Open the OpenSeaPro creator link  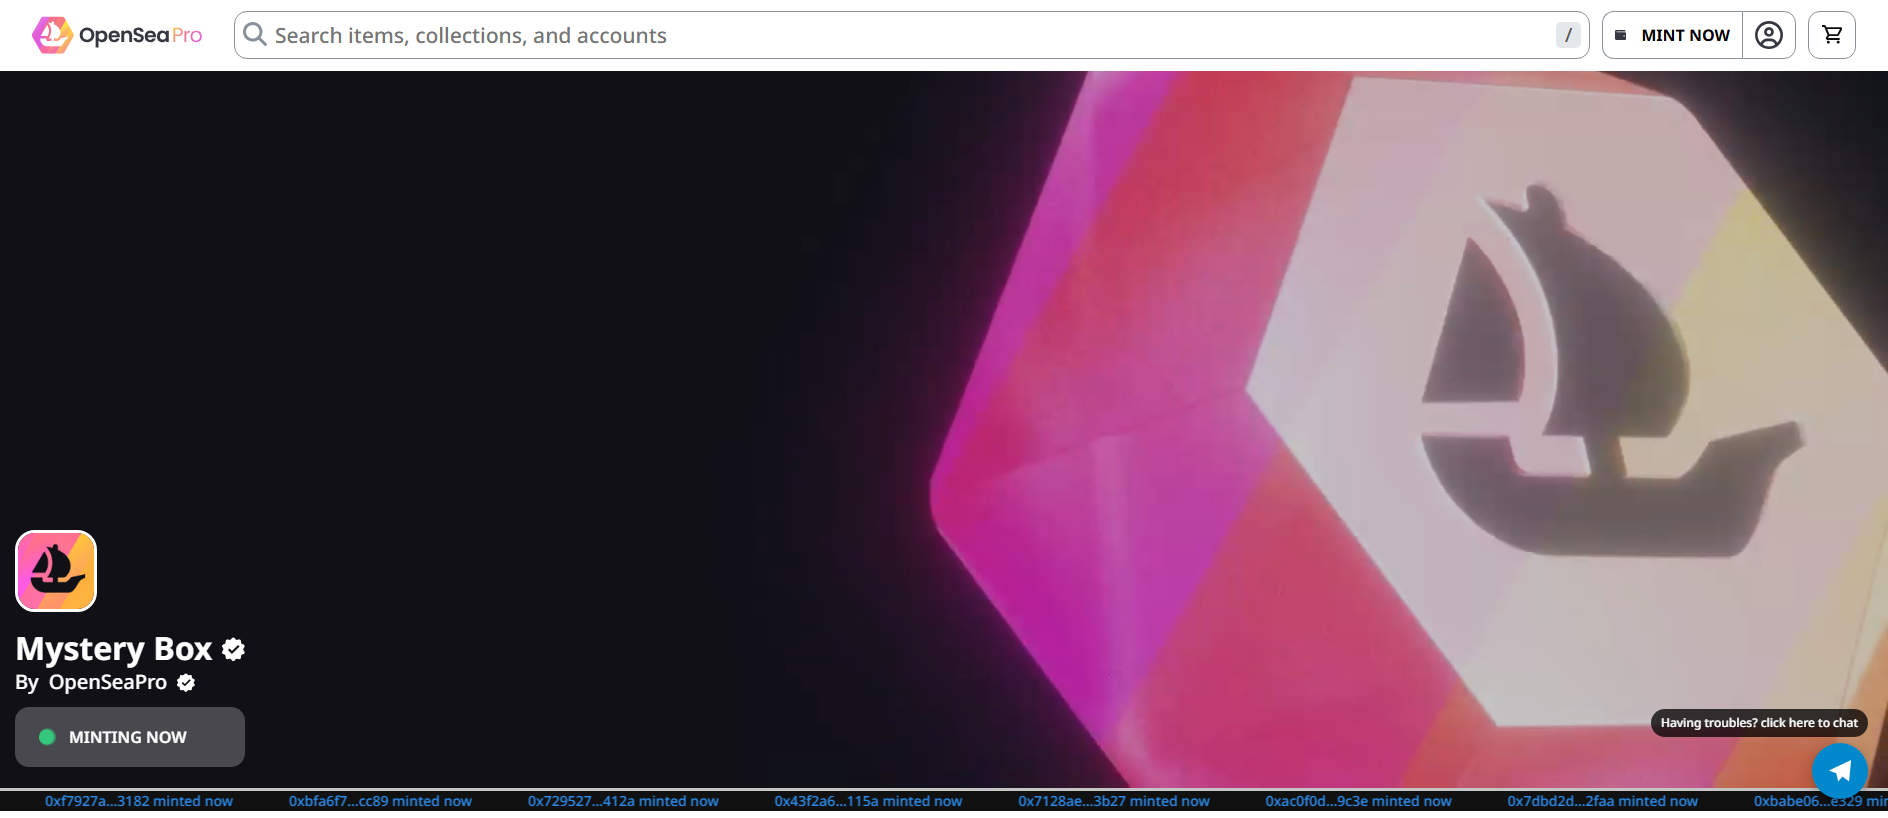pyautogui.click(x=108, y=682)
